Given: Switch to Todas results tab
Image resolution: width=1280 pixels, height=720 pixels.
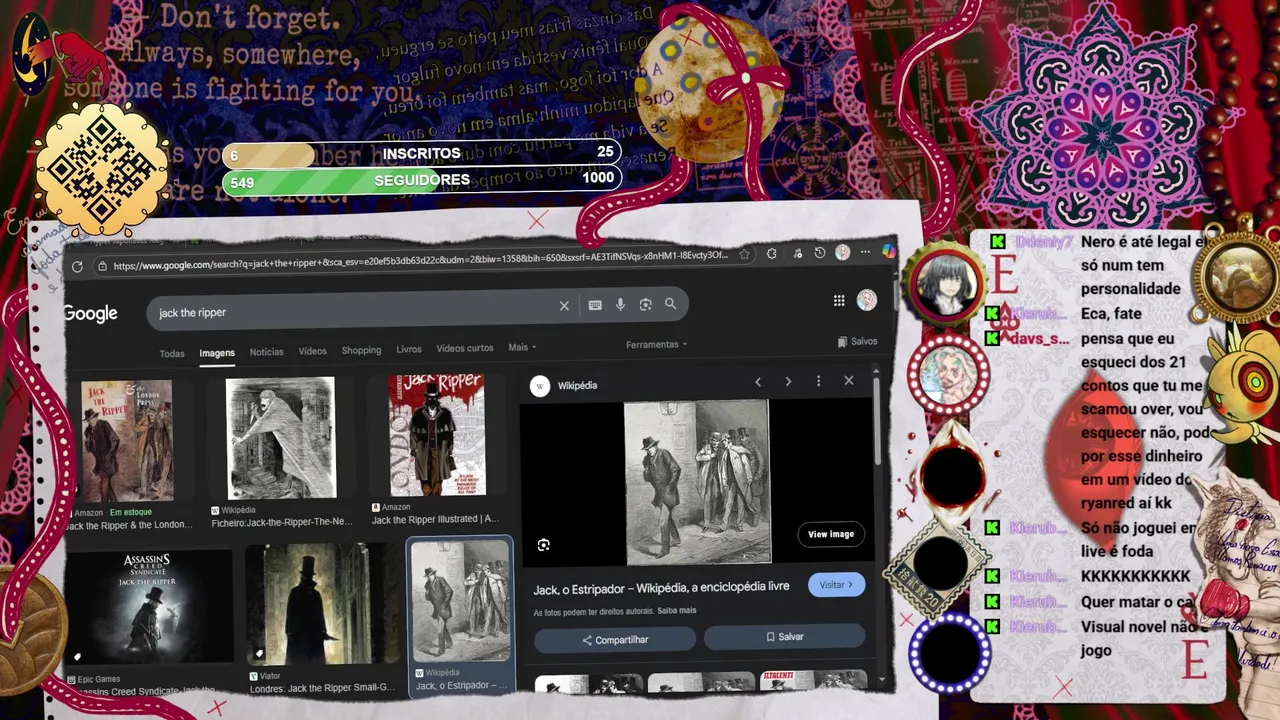Looking at the screenshot, I should (x=172, y=354).
